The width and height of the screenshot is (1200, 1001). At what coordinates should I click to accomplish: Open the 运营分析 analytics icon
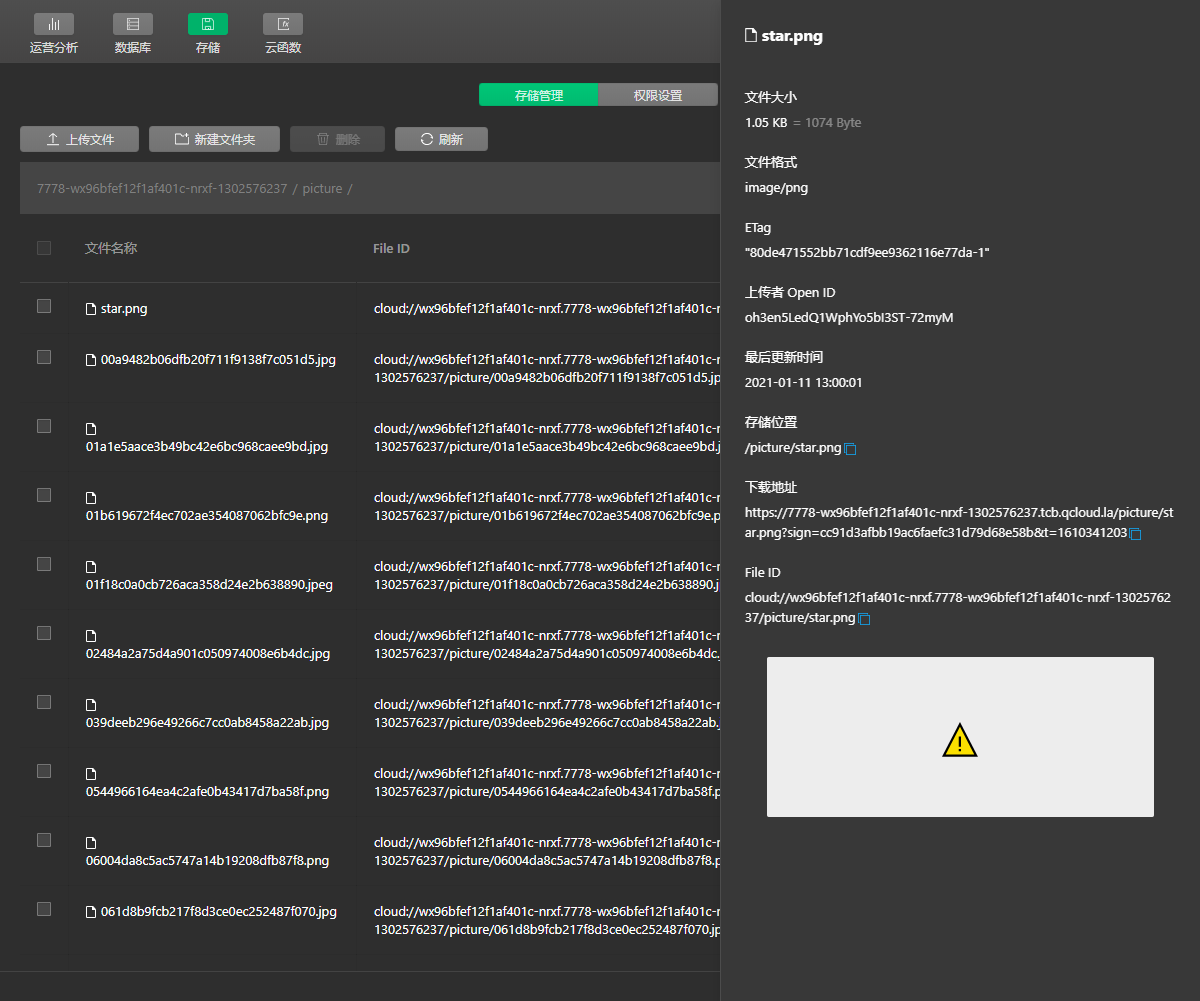(54, 24)
